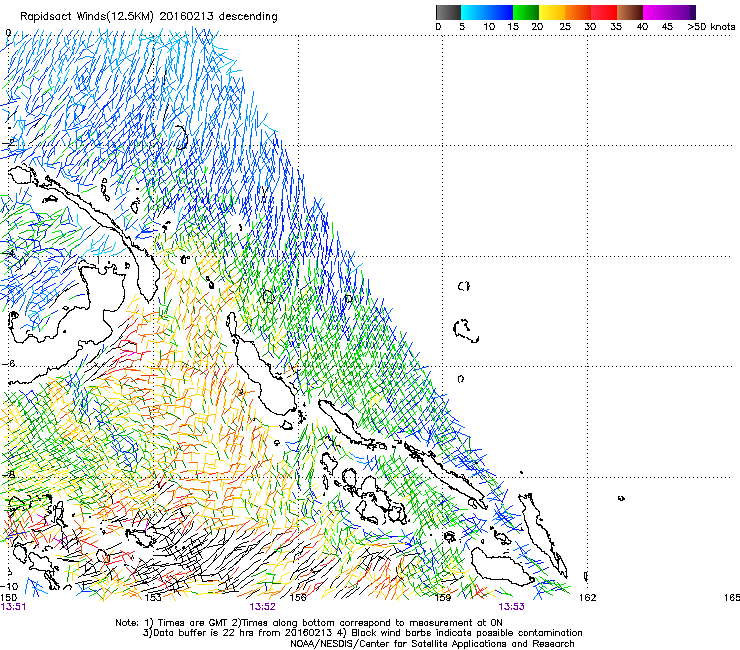Click the '162' longitude axis label

coord(588,598)
